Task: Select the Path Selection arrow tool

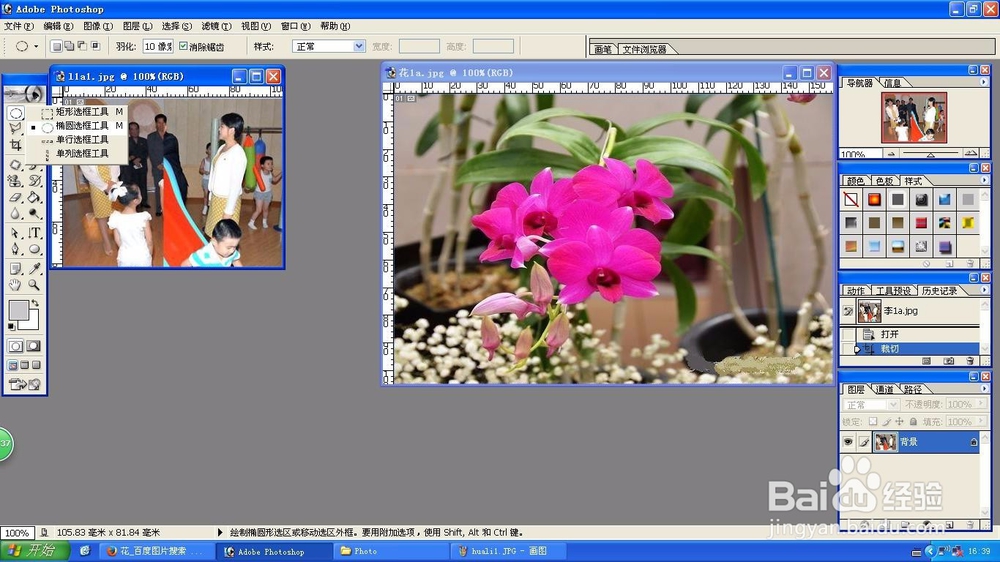Action: coord(16,233)
